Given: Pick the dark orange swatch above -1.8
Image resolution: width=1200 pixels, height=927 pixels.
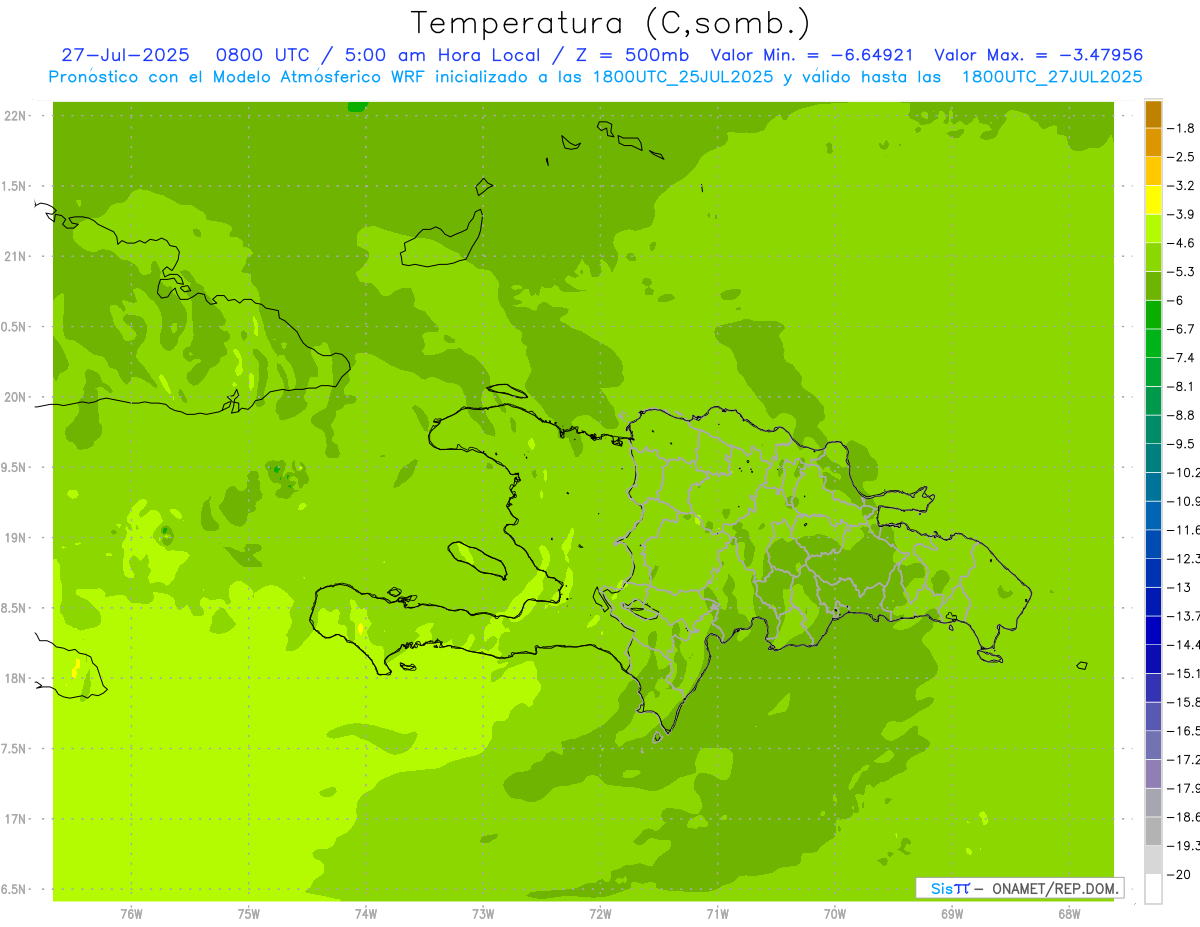Looking at the screenshot, I should (1153, 114).
